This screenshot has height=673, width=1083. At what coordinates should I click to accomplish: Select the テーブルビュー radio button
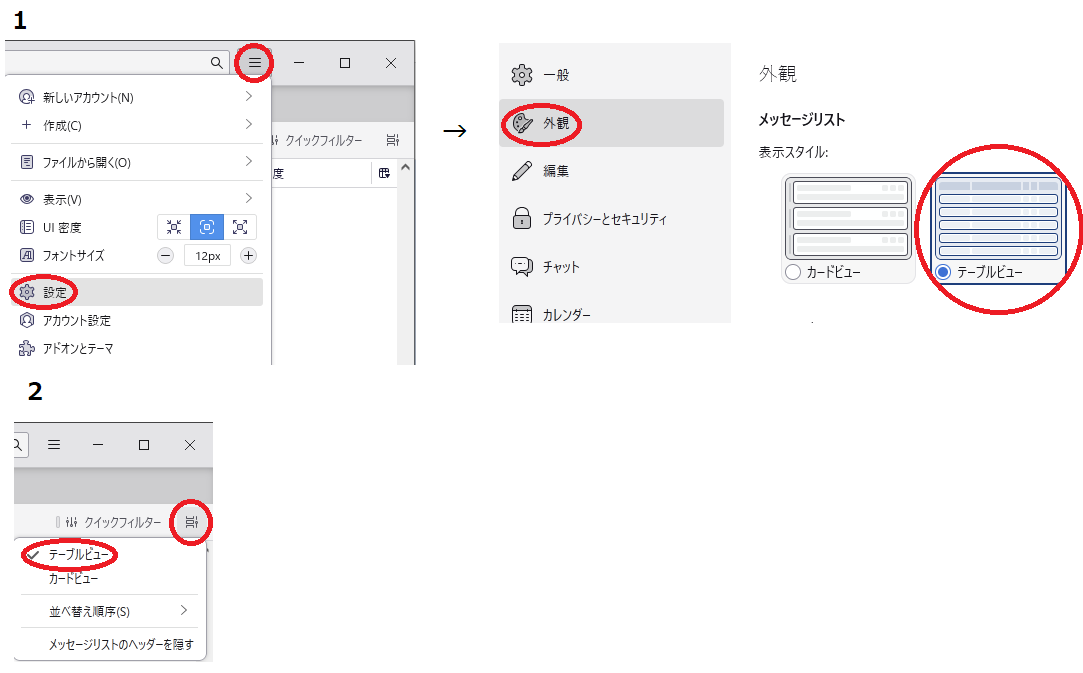coord(943,272)
